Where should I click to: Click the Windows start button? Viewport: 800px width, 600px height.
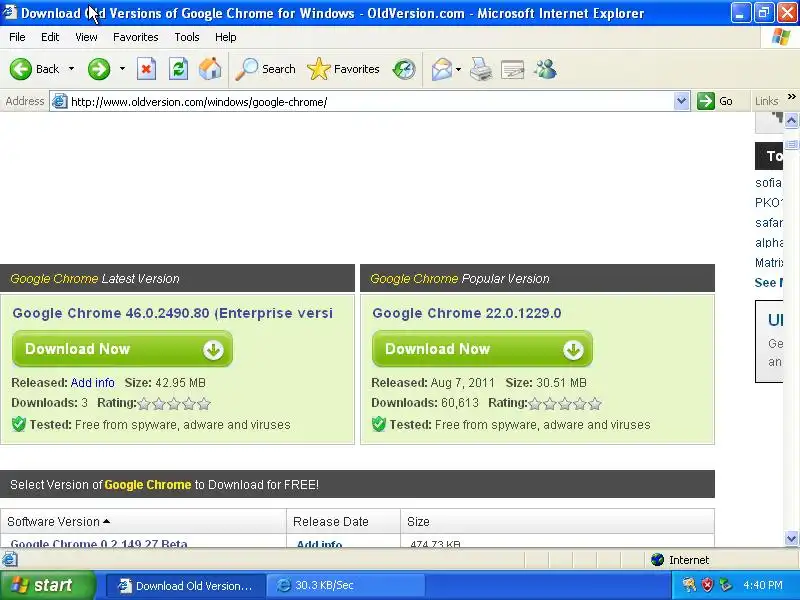47,585
